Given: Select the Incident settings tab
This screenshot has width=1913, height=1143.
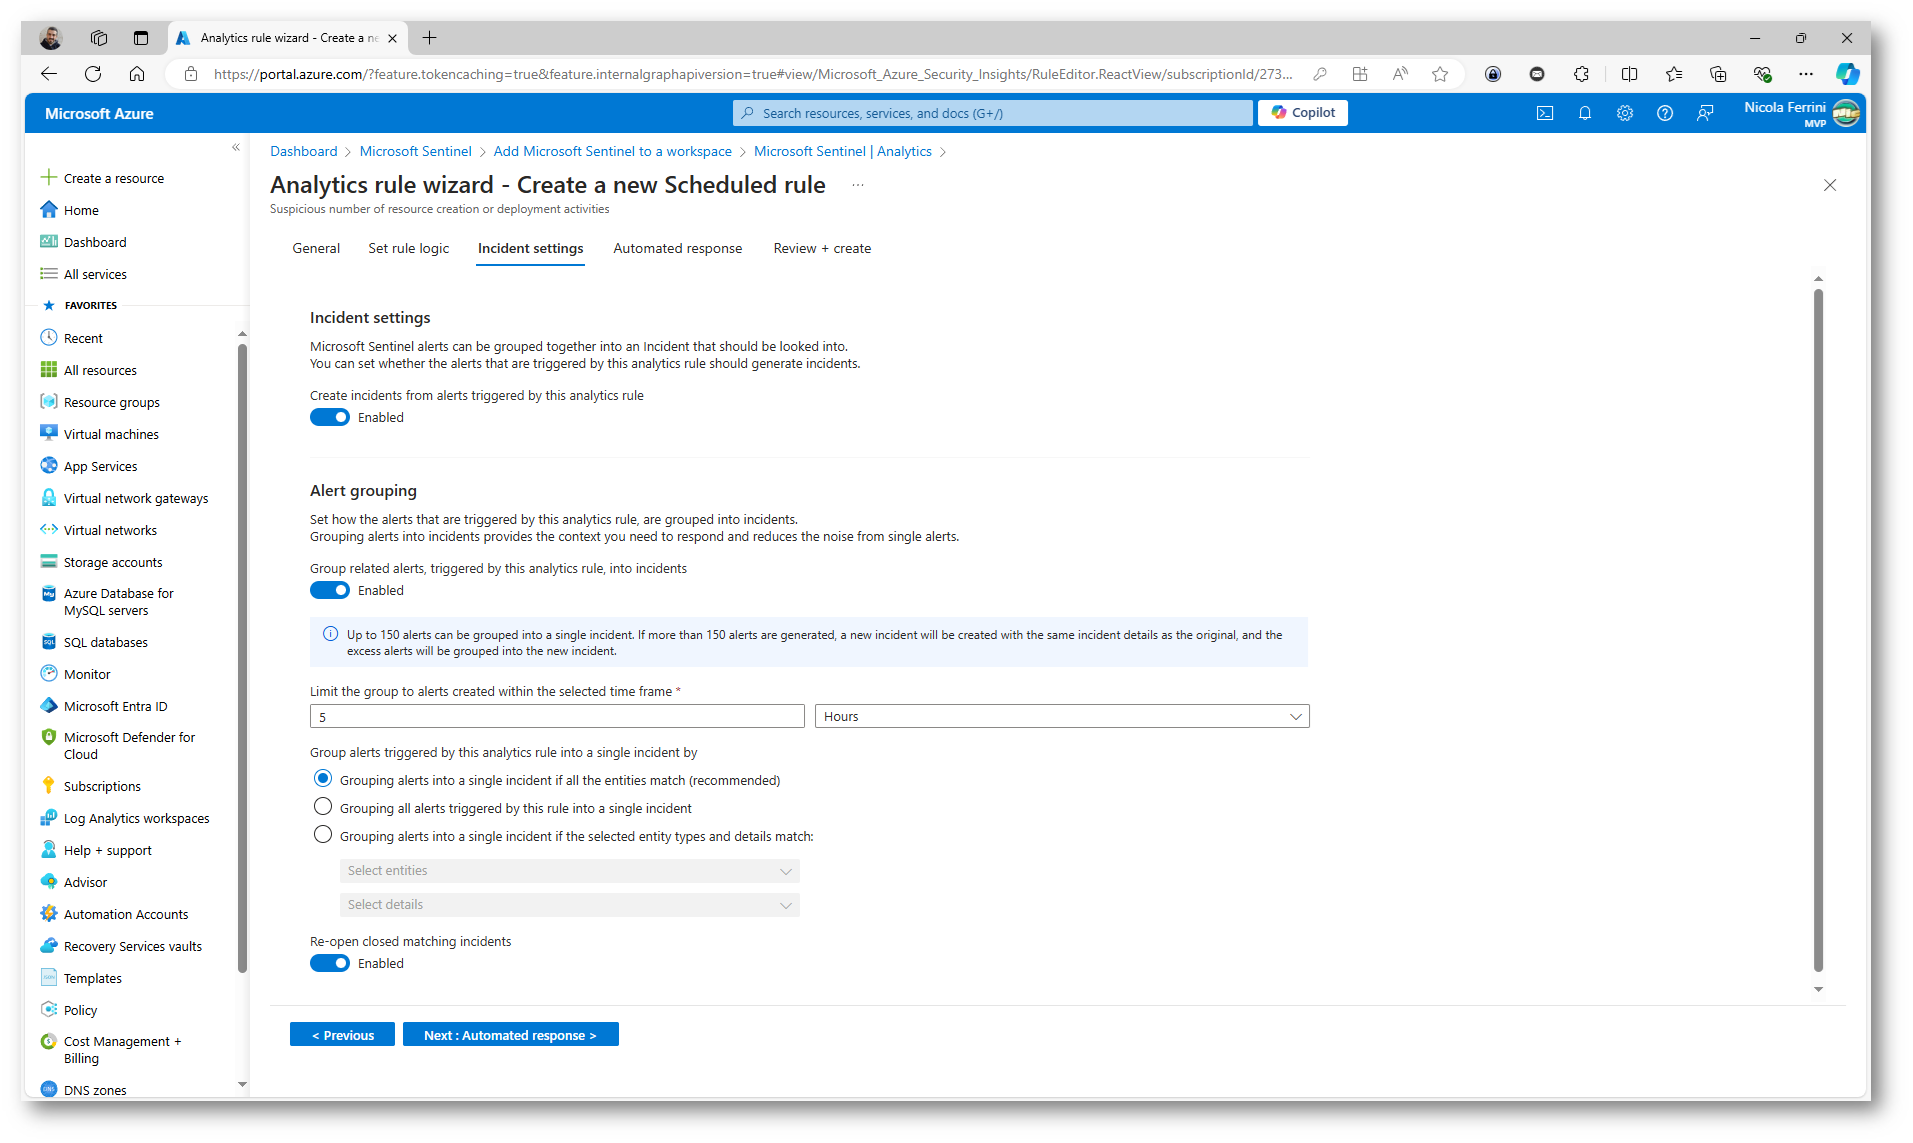Looking at the screenshot, I should point(530,248).
